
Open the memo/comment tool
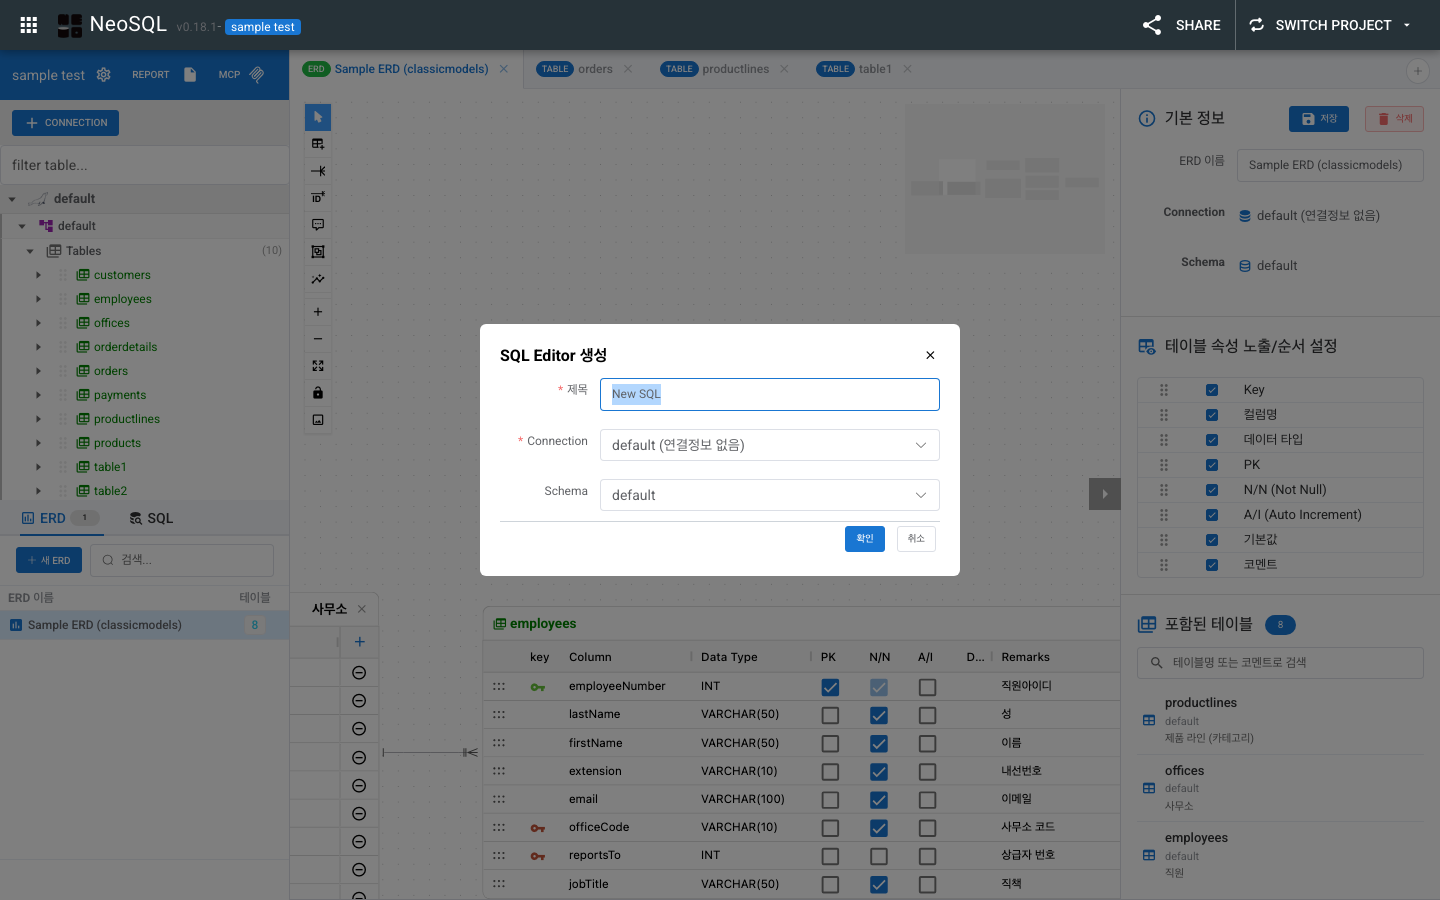coord(317,224)
